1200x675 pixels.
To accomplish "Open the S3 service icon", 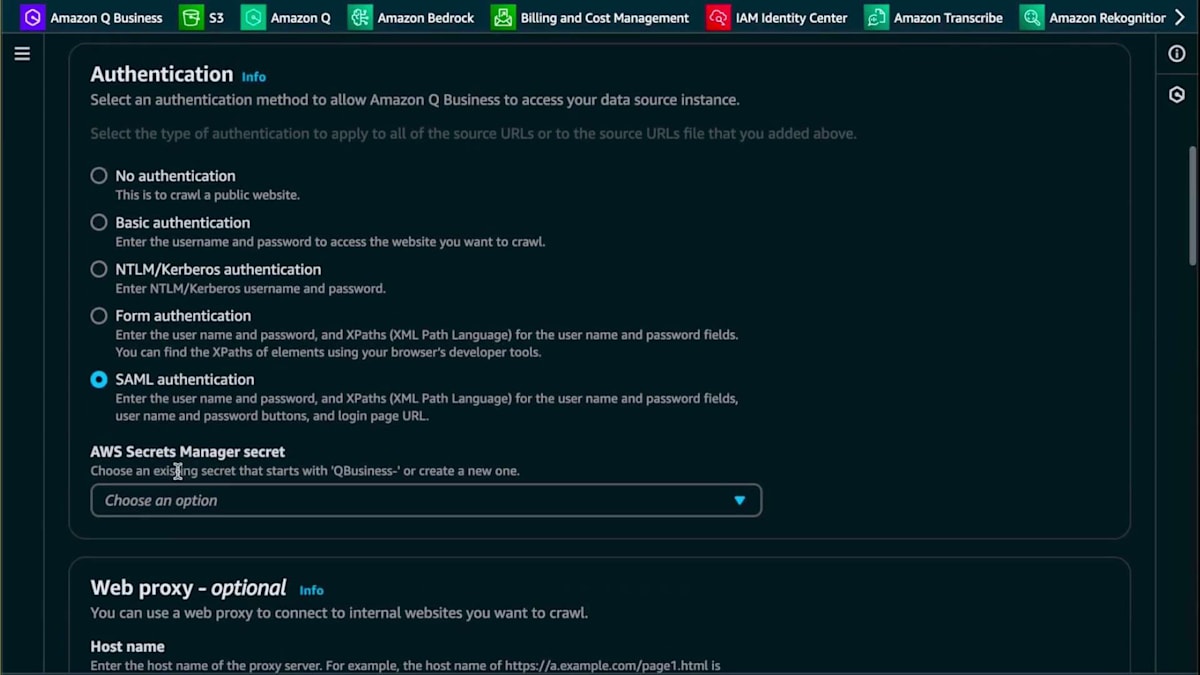I will [191, 17].
